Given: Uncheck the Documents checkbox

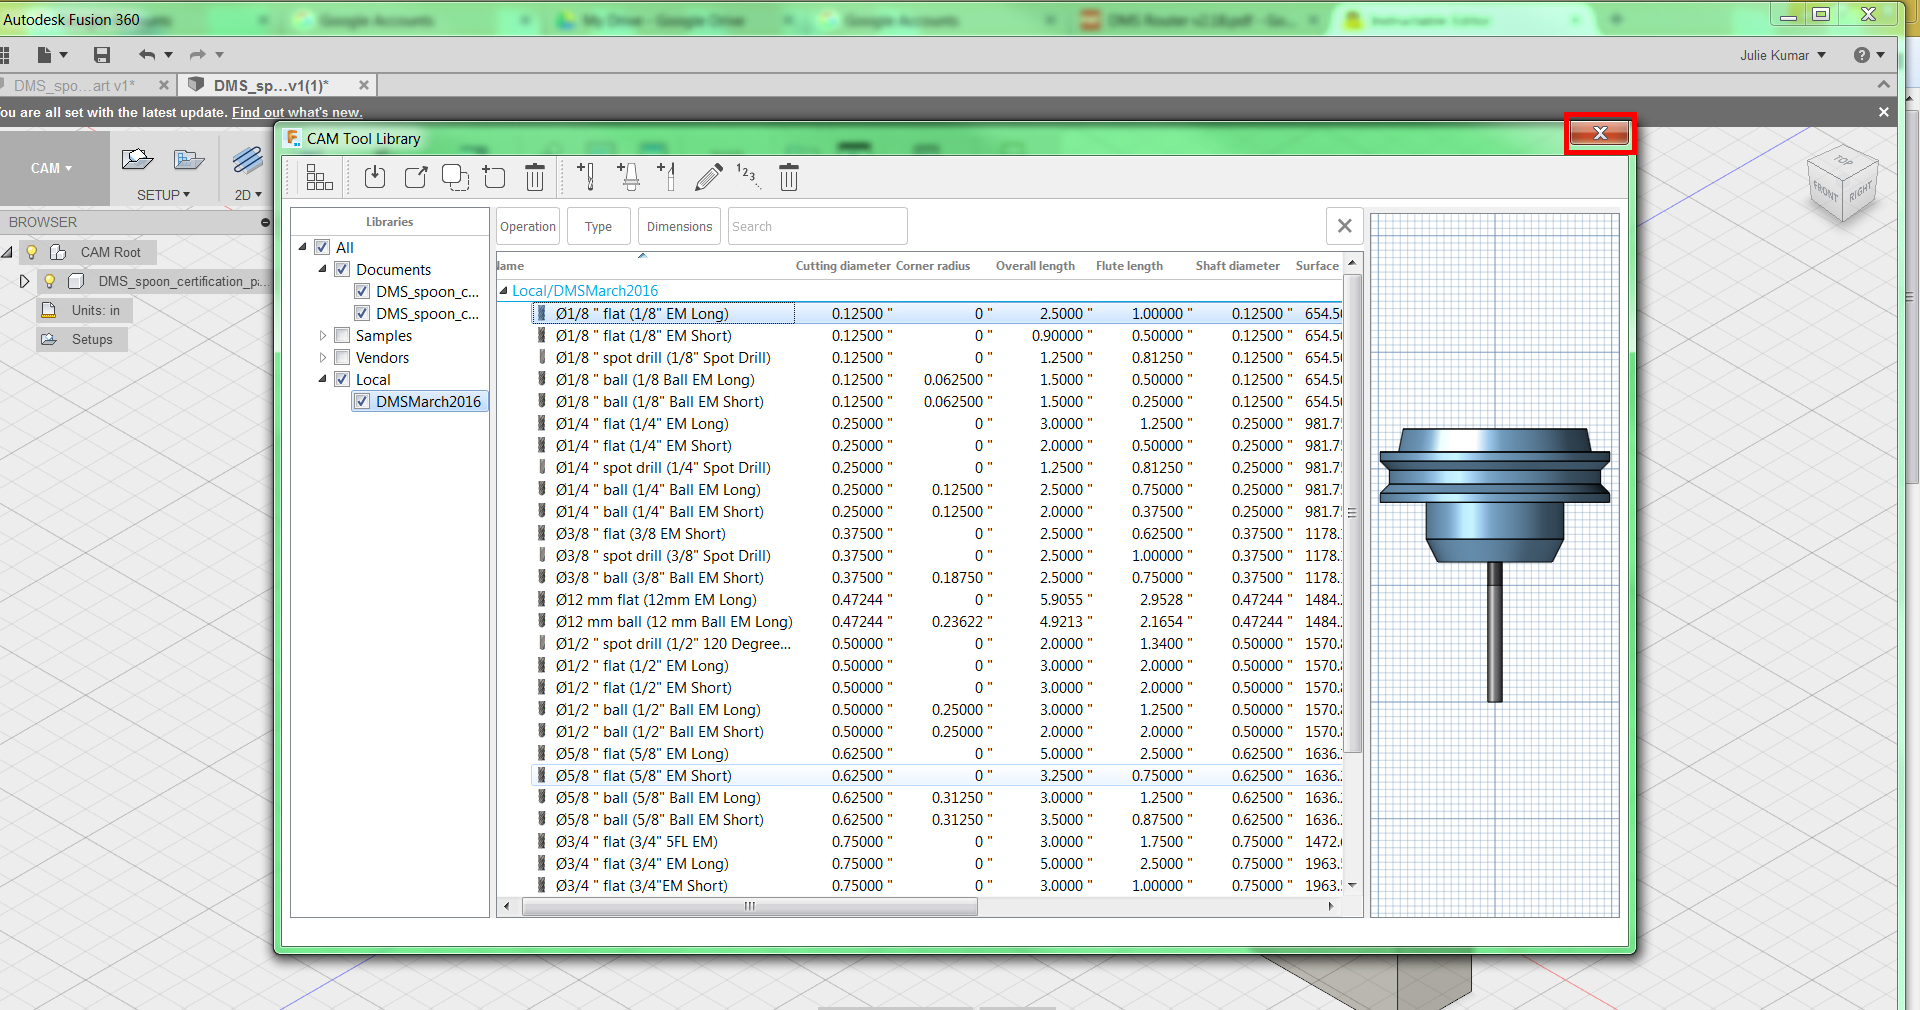Looking at the screenshot, I should click(x=342, y=269).
